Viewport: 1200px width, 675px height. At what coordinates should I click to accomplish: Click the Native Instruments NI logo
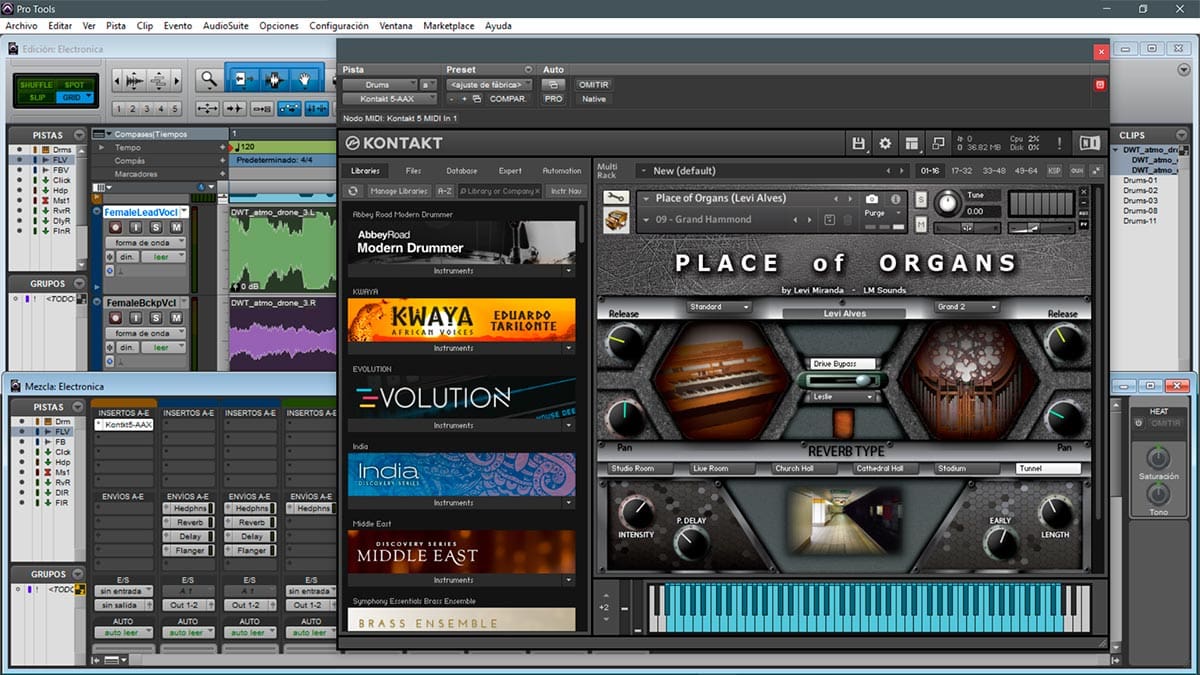[1090, 143]
